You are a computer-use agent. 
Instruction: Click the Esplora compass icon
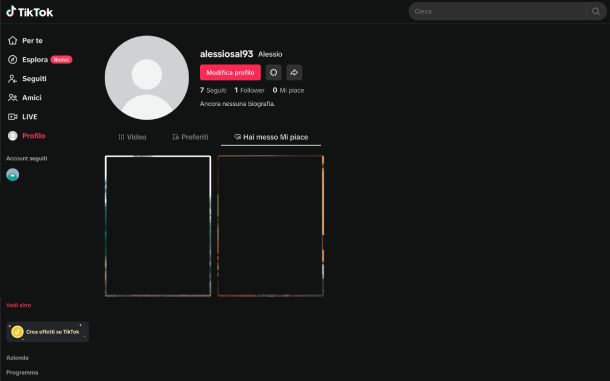point(13,60)
